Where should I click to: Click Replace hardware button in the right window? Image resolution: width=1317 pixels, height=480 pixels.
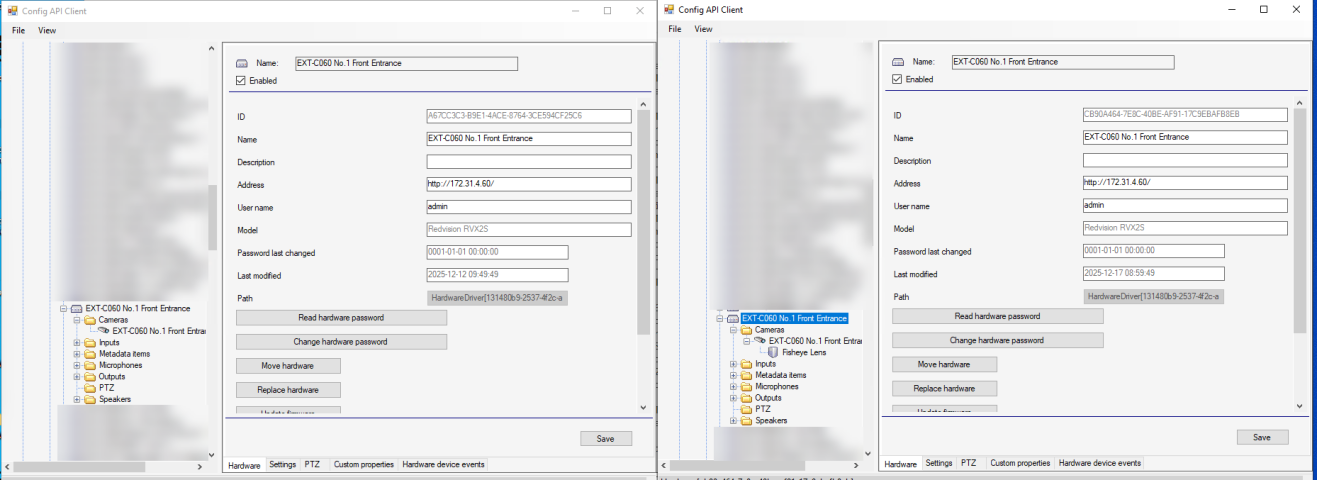[944, 388]
